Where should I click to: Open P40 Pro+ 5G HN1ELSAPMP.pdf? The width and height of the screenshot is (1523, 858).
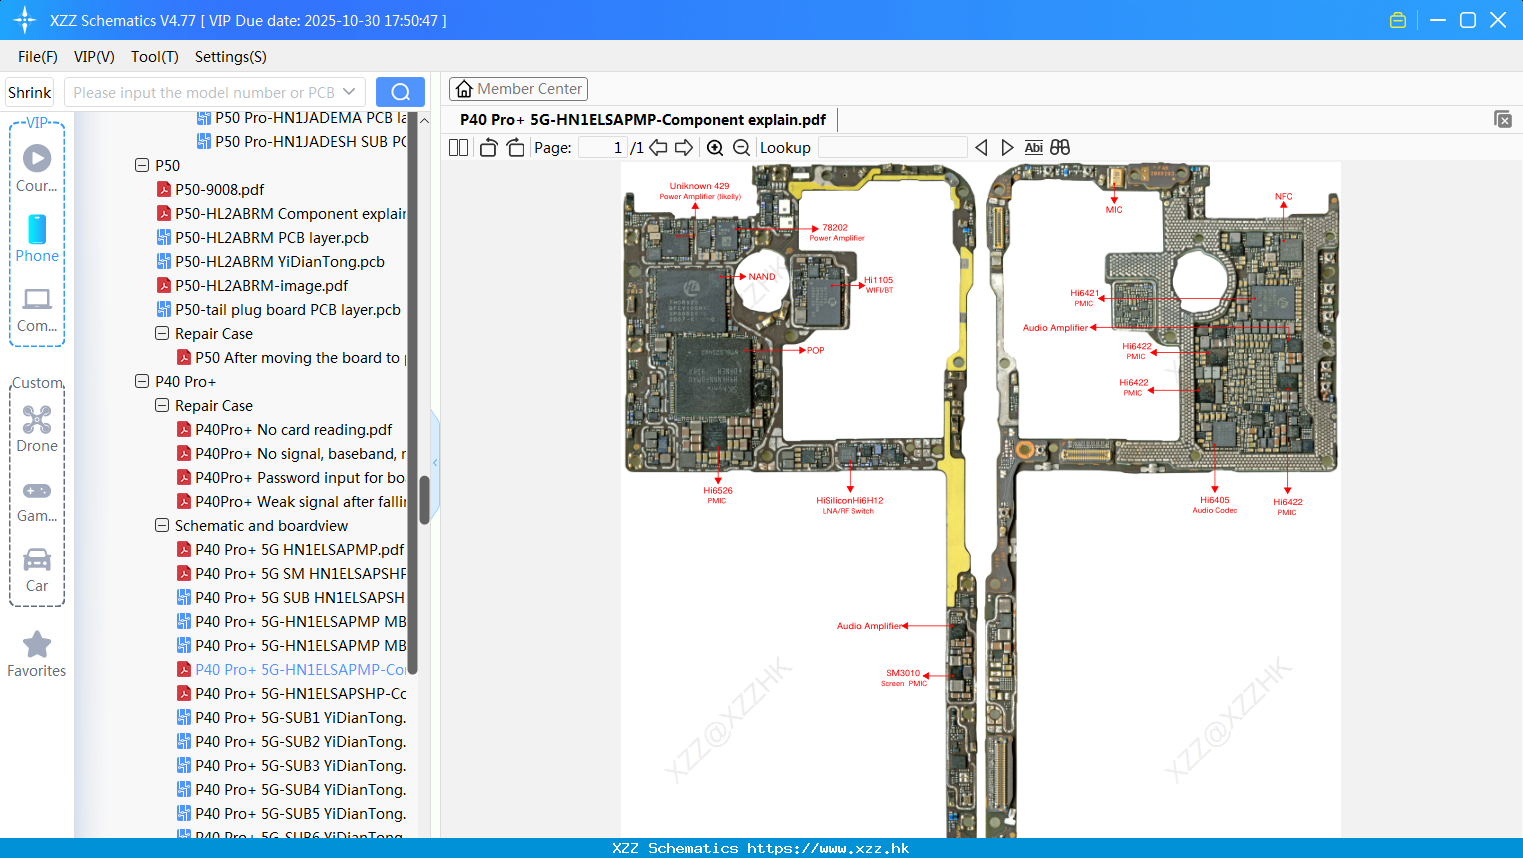click(291, 549)
